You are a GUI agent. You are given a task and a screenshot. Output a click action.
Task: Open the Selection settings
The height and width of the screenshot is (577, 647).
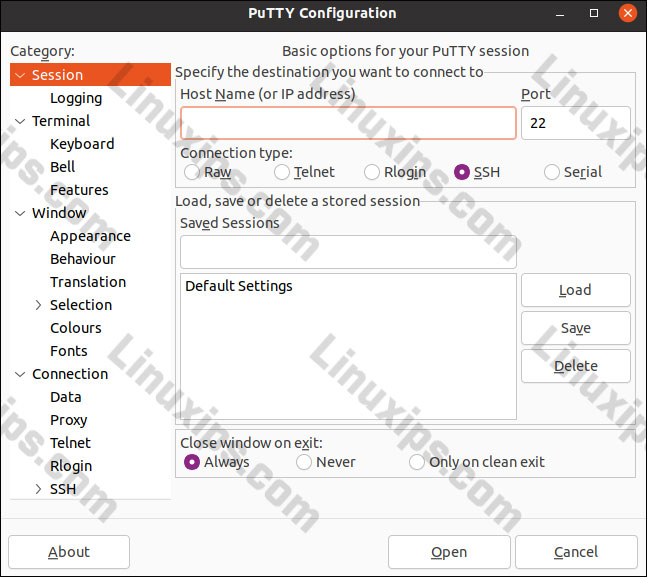tap(81, 305)
